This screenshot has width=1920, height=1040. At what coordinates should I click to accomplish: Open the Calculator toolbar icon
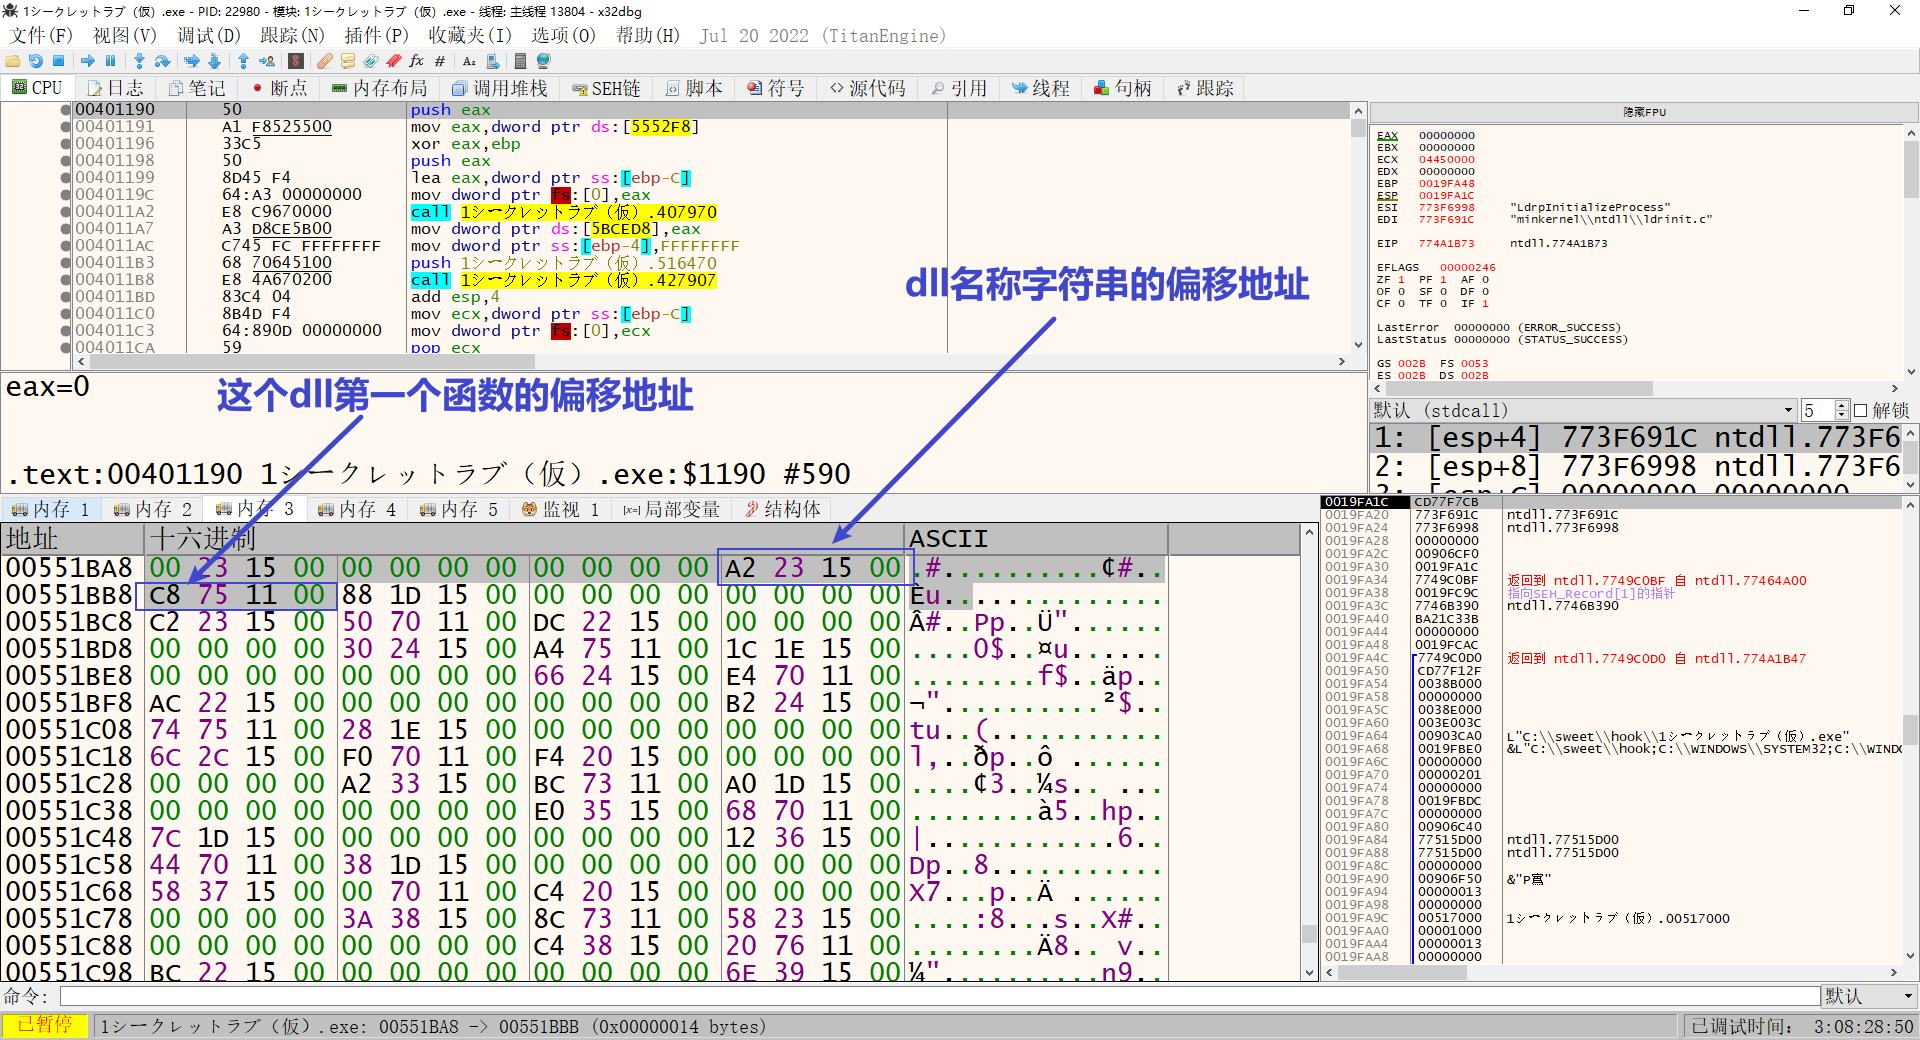tap(520, 61)
